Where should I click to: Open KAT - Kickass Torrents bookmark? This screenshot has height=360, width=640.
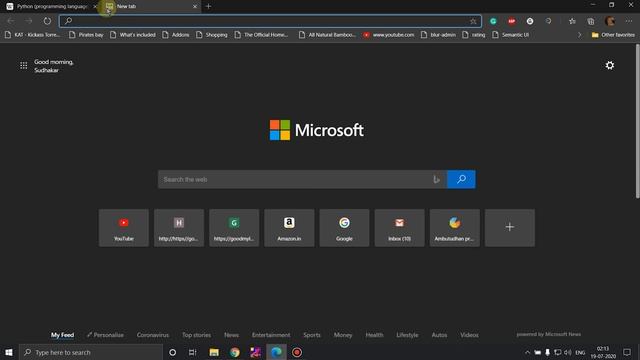[33, 35]
